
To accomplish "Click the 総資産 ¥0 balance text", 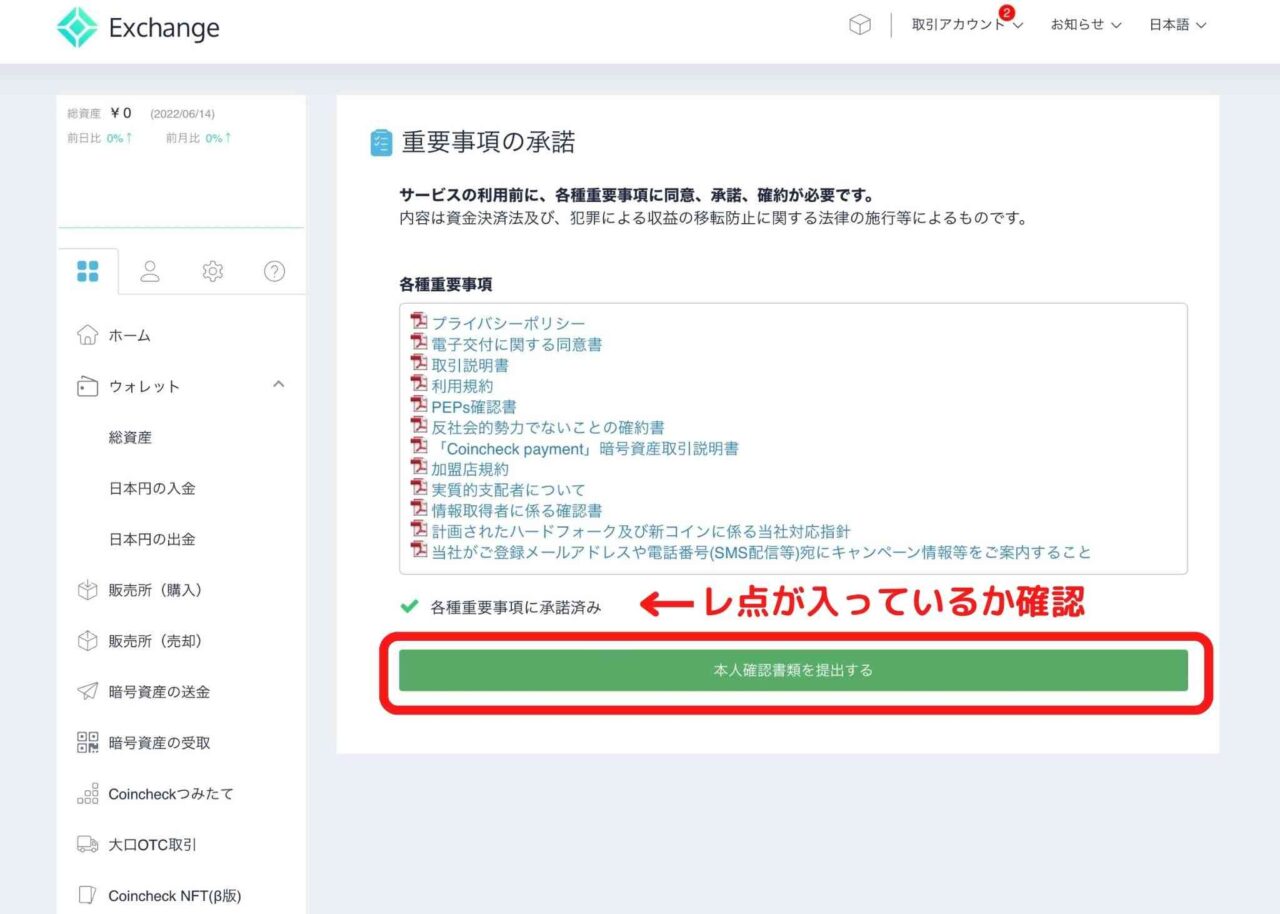I will coord(99,114).
